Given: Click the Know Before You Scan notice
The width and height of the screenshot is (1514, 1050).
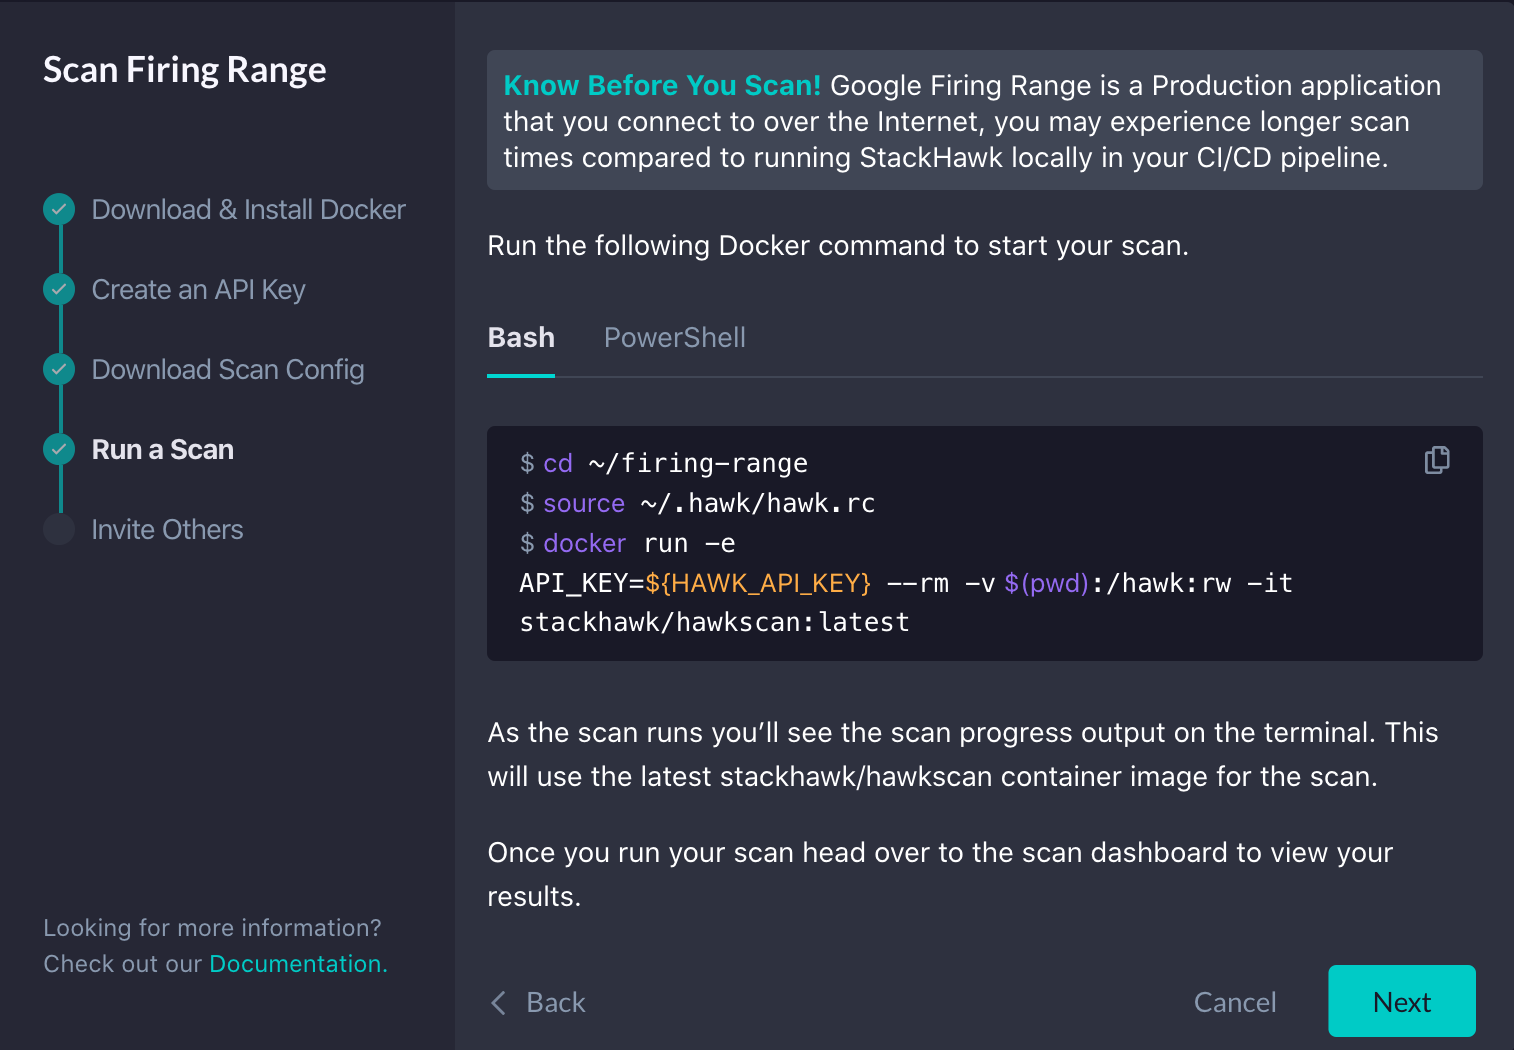Looking at the screenshot, I should [x=984, y=121].
